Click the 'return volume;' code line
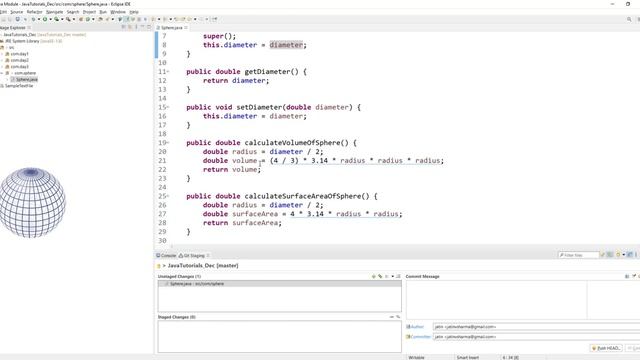Viewport: 640px width, 360px height. pos(231,169)
